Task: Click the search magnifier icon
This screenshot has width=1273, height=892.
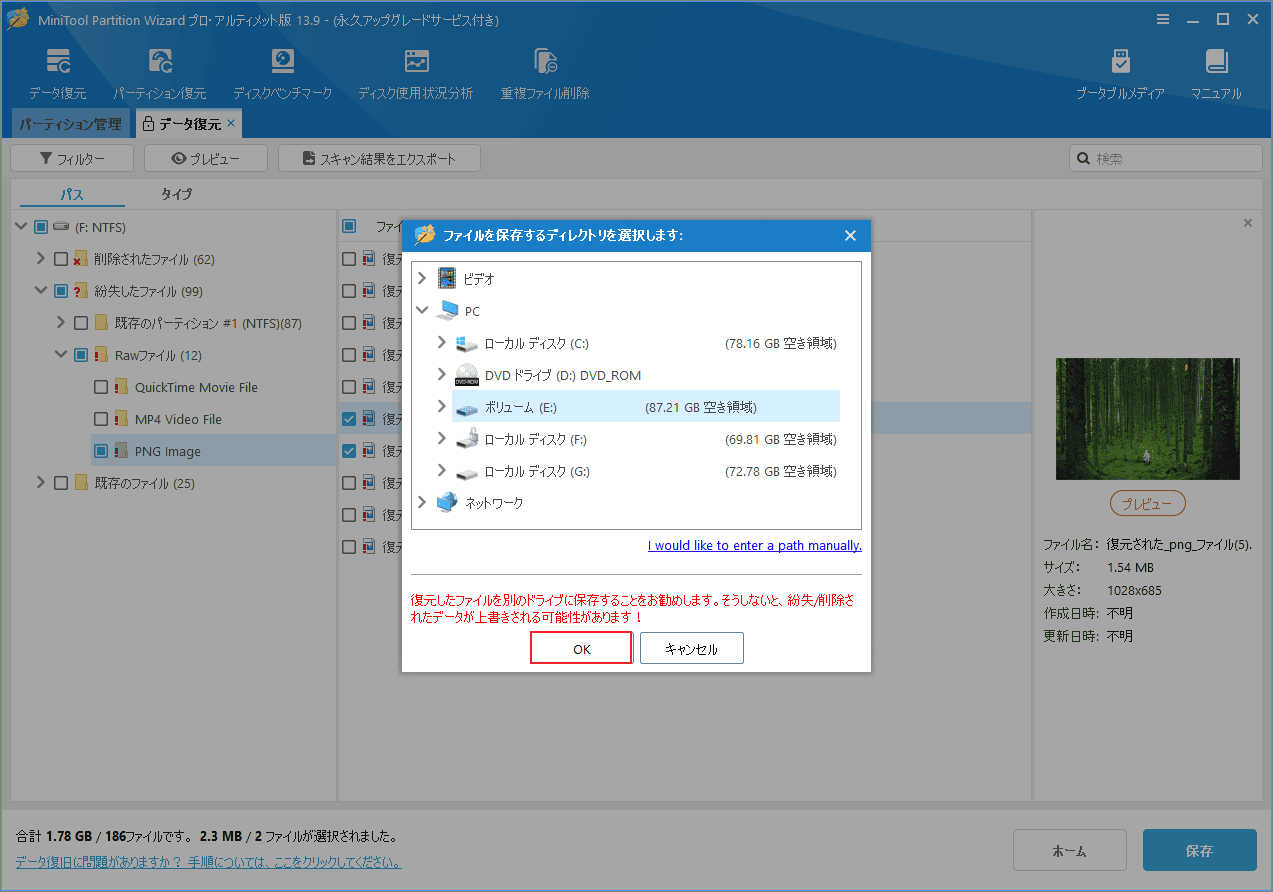Action: pyautogui.click(x=1083, y=158)
